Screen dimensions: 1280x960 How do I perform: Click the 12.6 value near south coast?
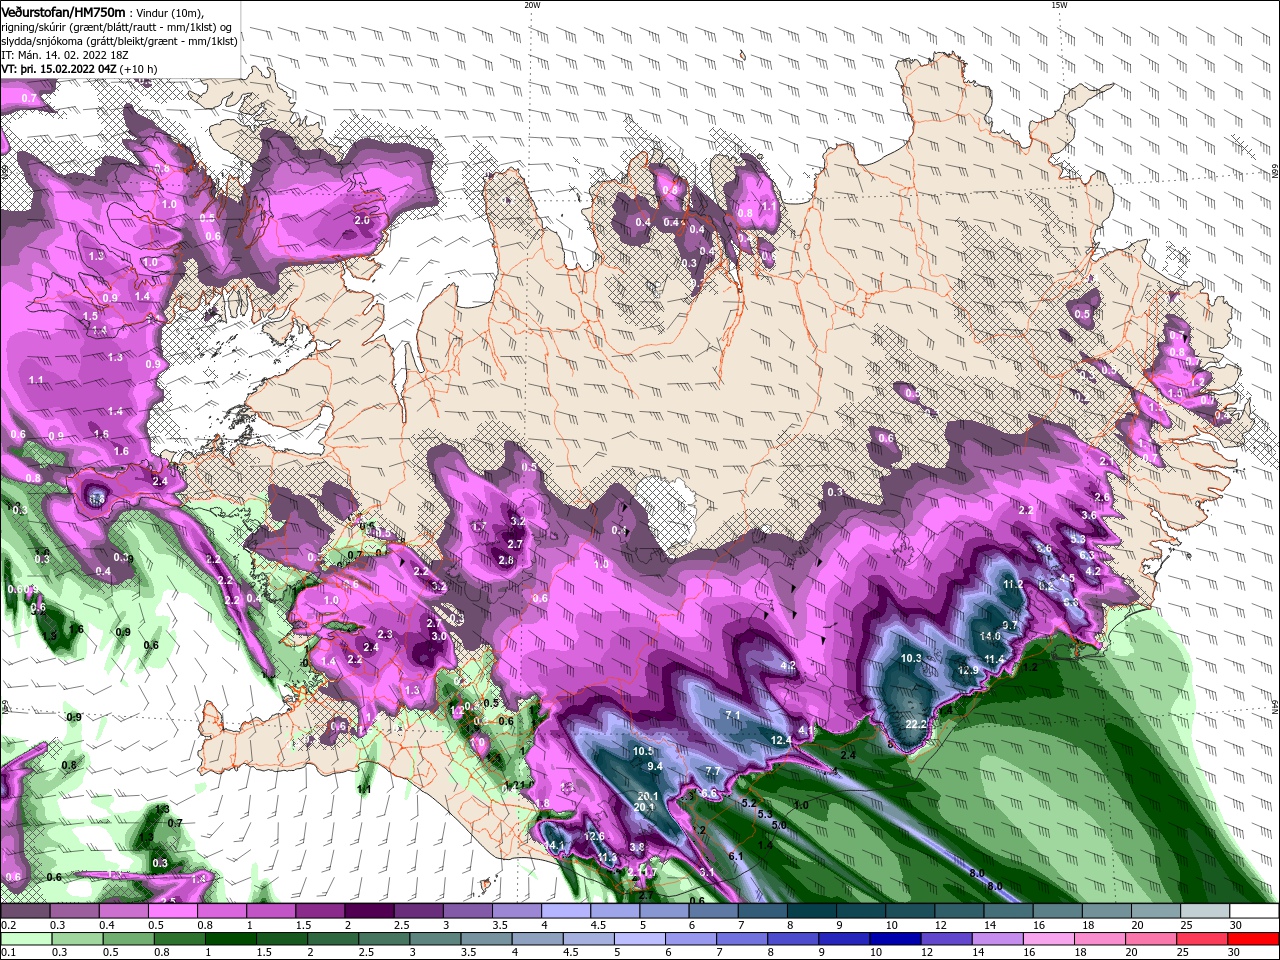[594, 836]
